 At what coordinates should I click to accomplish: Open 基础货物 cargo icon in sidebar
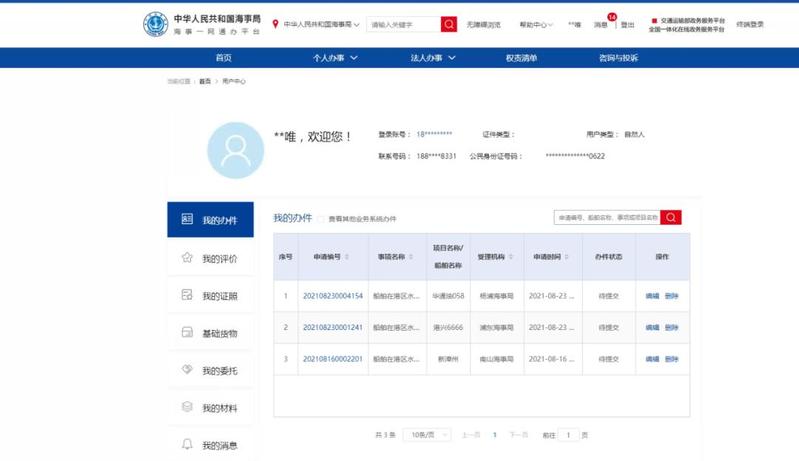click(x=187, y=332)
